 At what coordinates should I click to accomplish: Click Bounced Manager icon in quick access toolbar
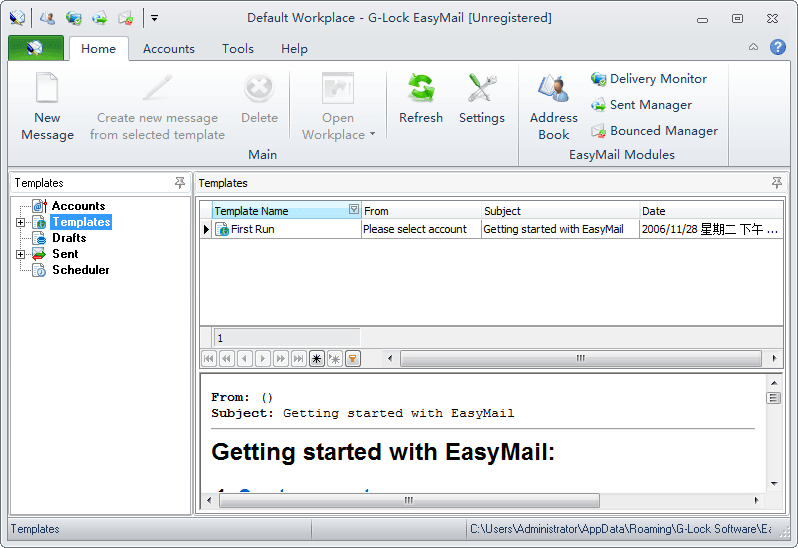(x=126, y=19)
